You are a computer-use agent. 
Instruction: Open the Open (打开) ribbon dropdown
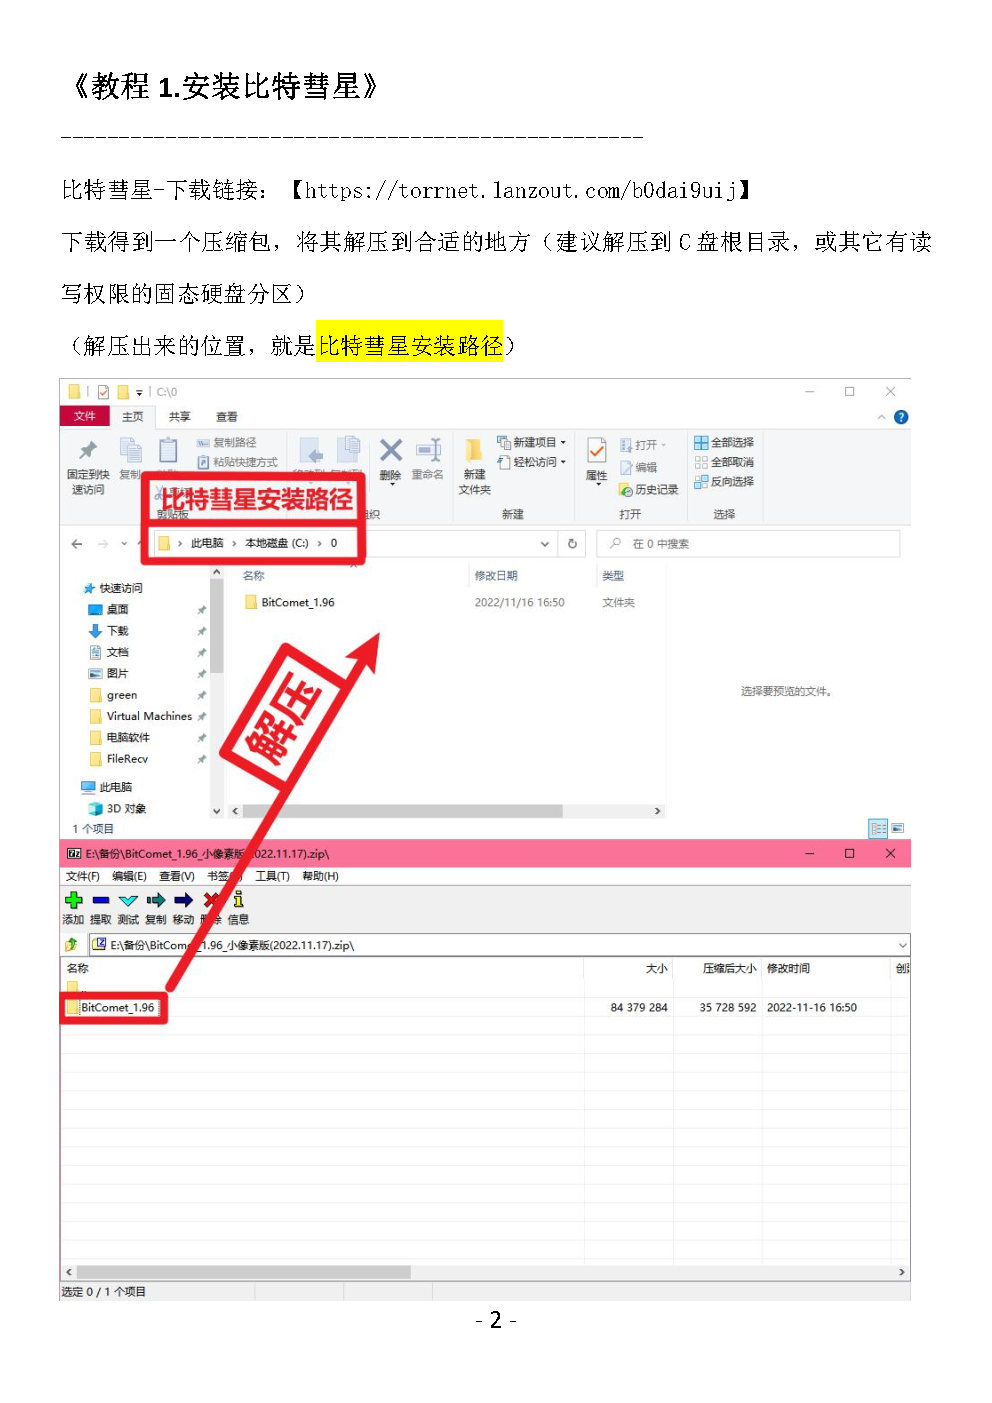tap(643, 444)
